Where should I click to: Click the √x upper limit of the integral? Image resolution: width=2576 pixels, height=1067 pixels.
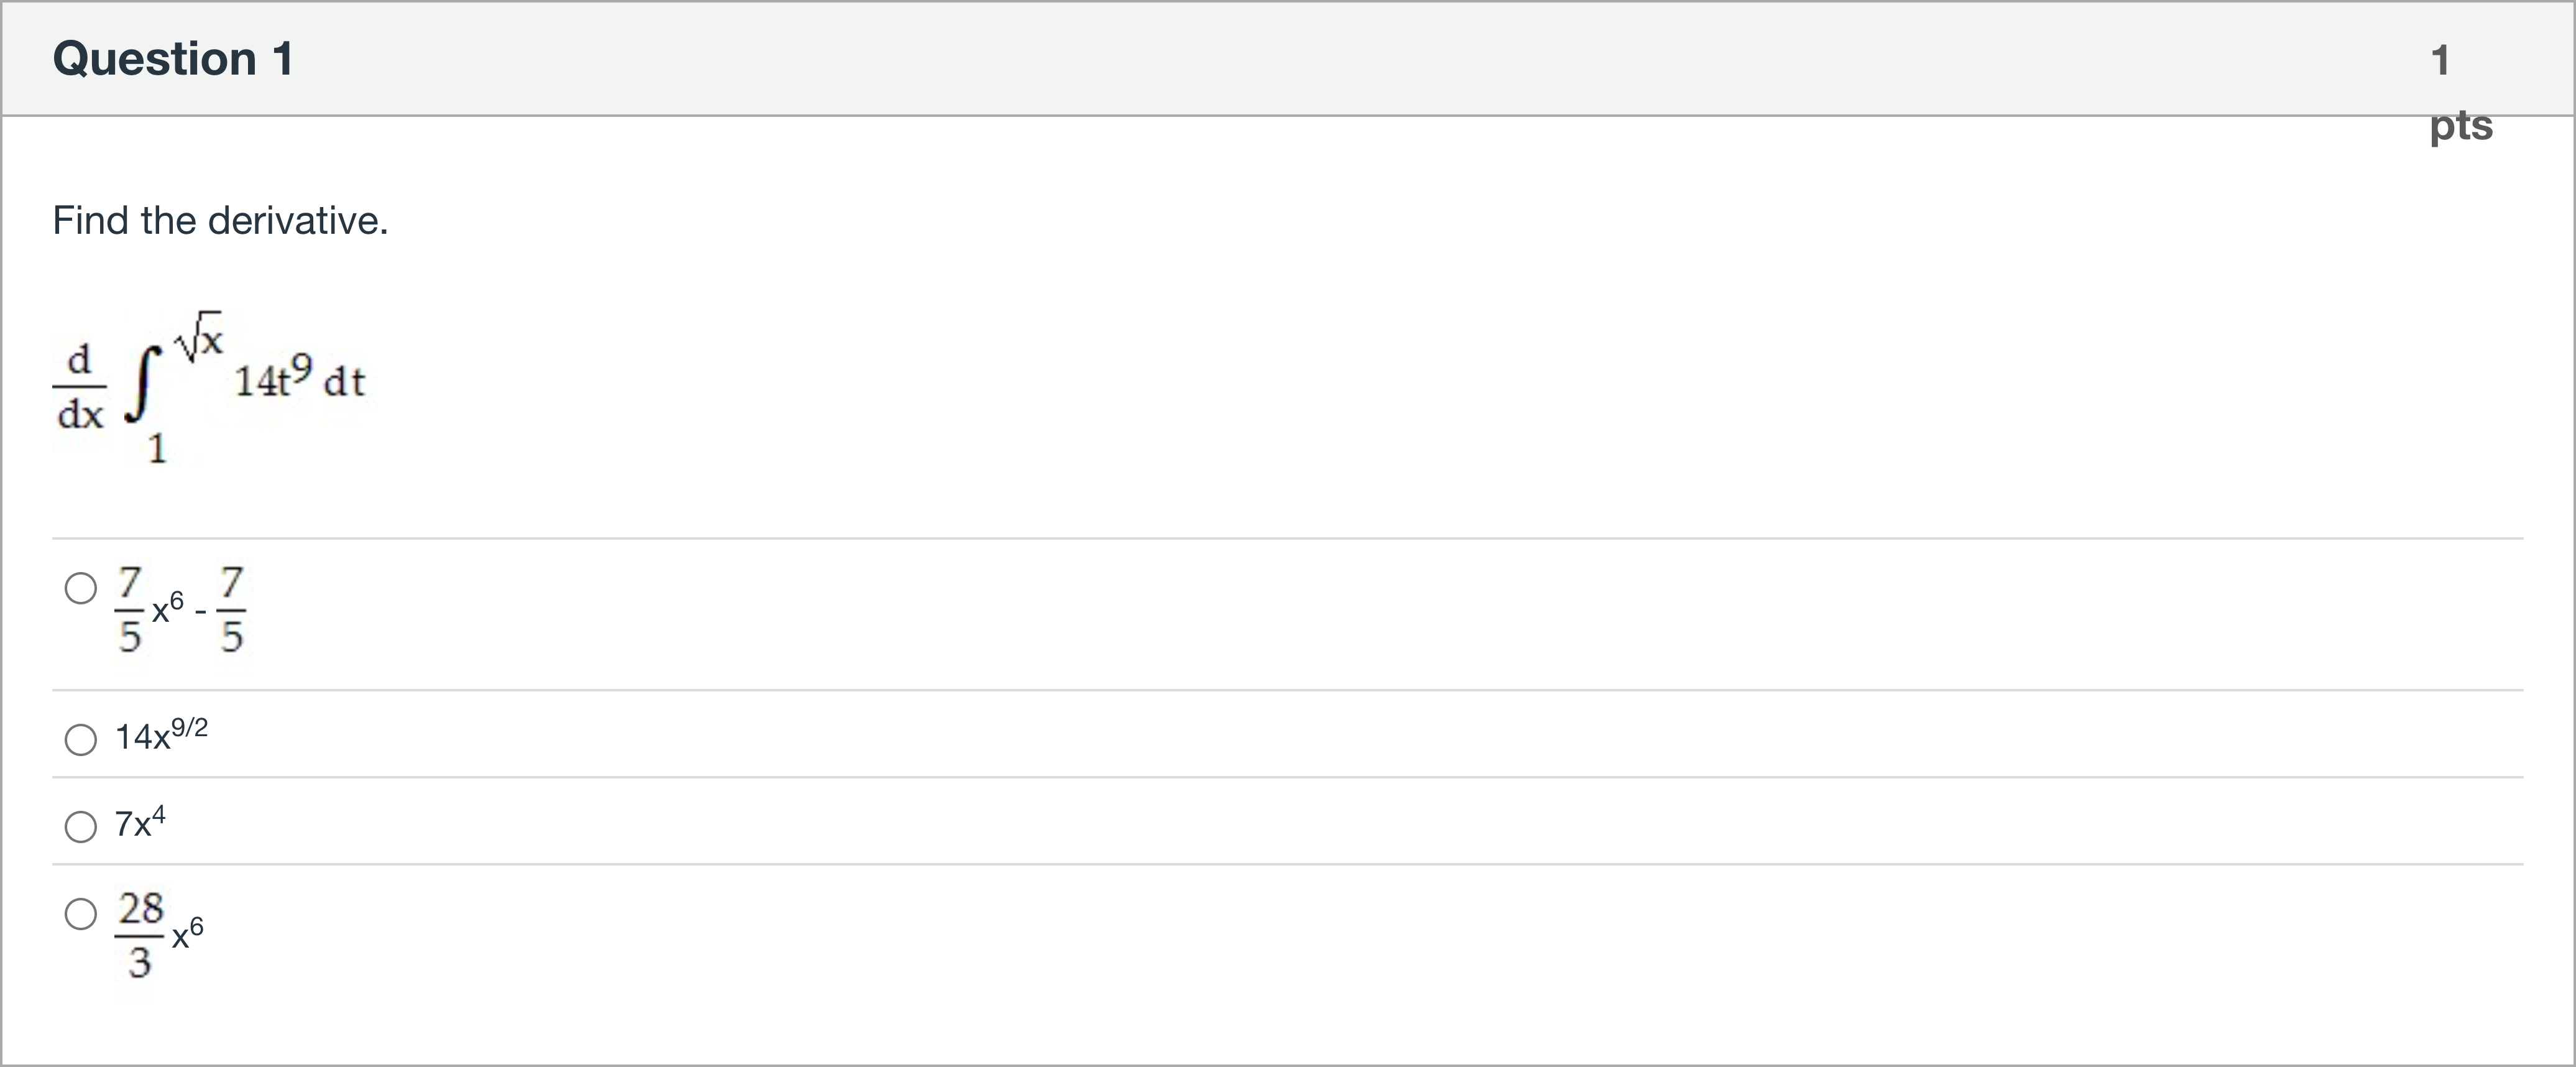pyautogui.click(x=199, y=336)
